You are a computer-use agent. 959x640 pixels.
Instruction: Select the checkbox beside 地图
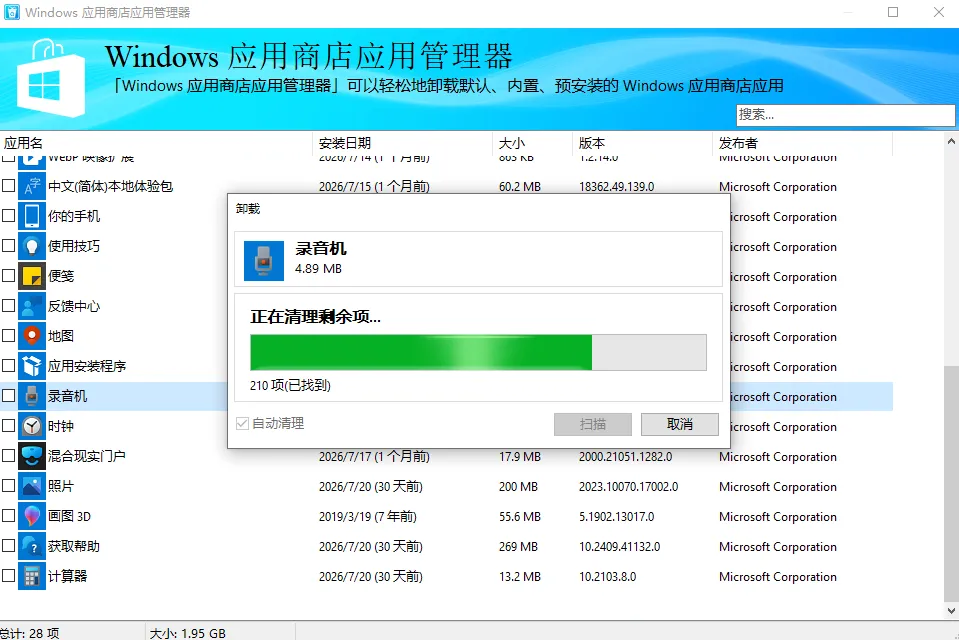(9, 335)
